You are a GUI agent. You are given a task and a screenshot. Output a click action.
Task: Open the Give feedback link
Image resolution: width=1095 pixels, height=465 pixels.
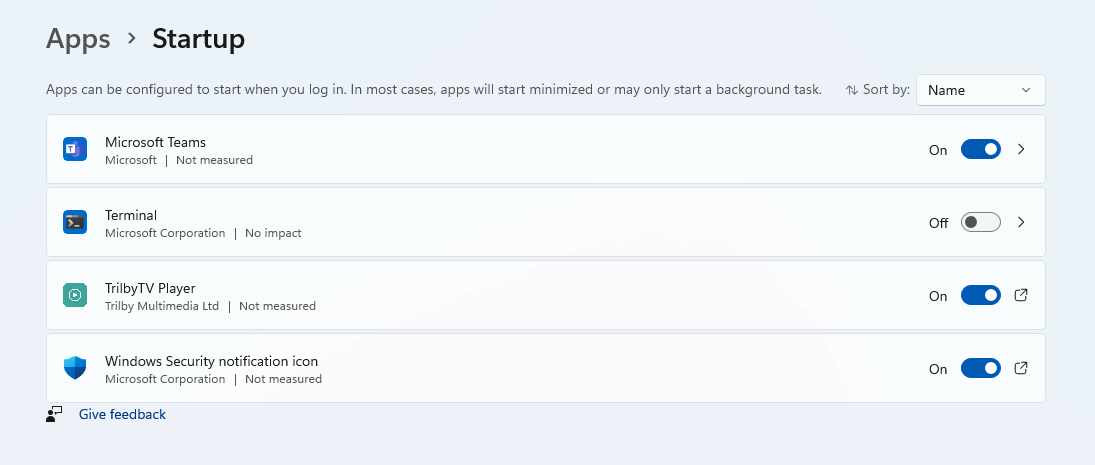click(122, 414)
